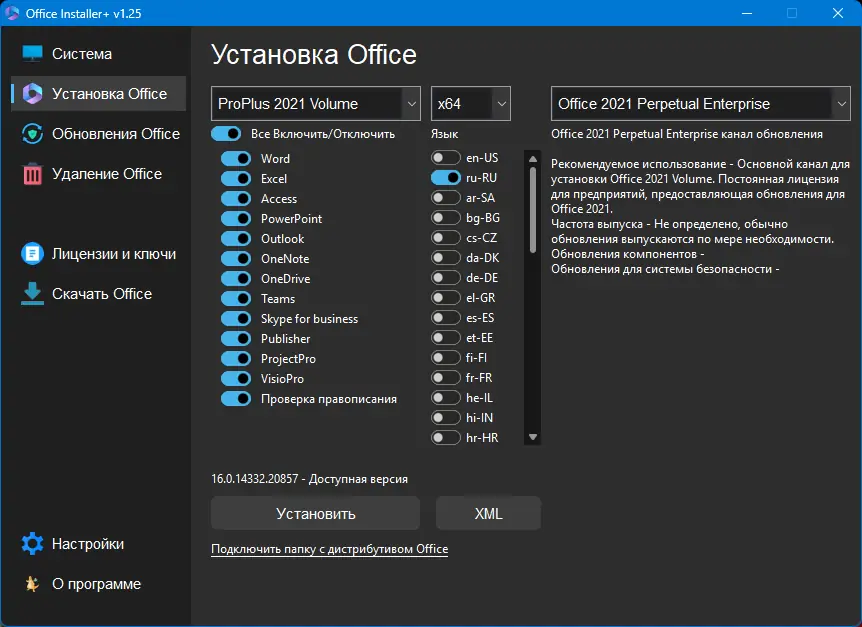Disable the Word toggle switch
The width and height of the screenshot is (862, 627).
click(235, 159)
